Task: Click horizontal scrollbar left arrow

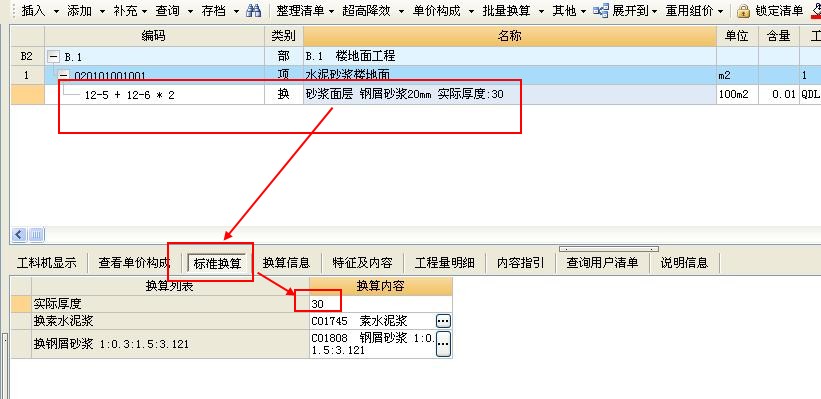Action: (19, 235)
